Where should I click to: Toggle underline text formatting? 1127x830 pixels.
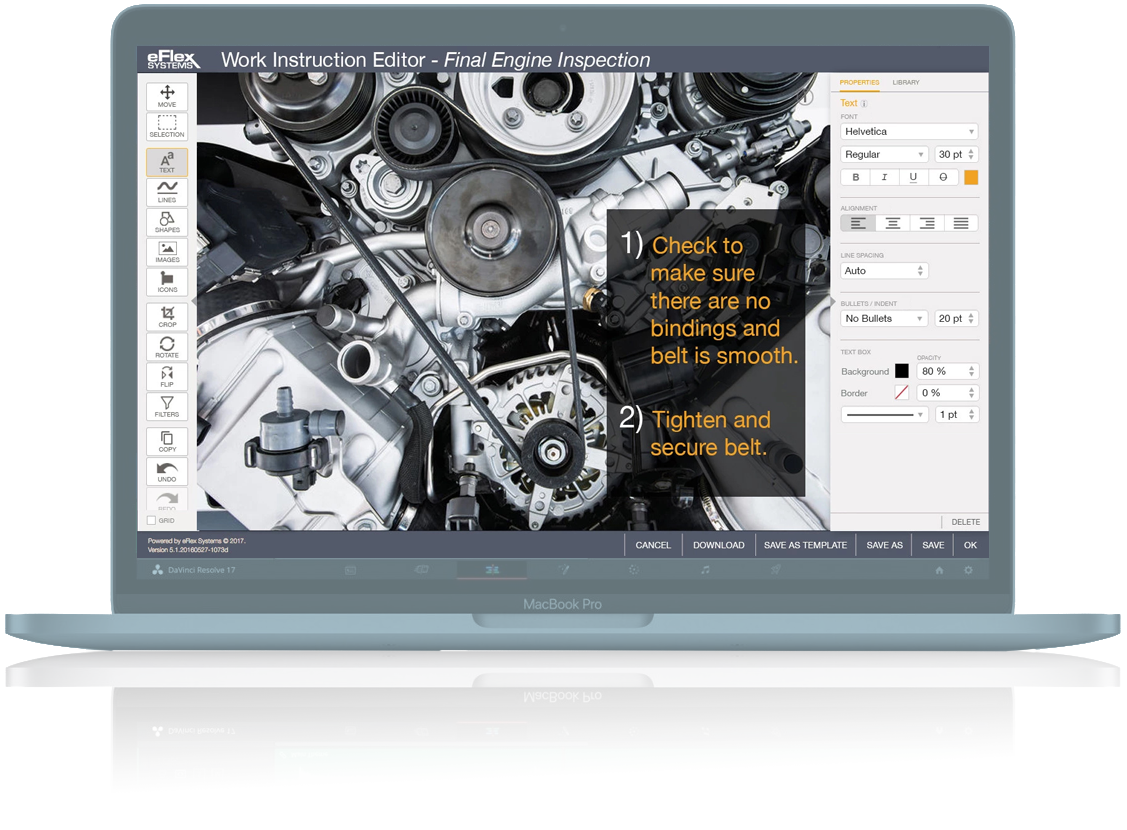[913, 177]
